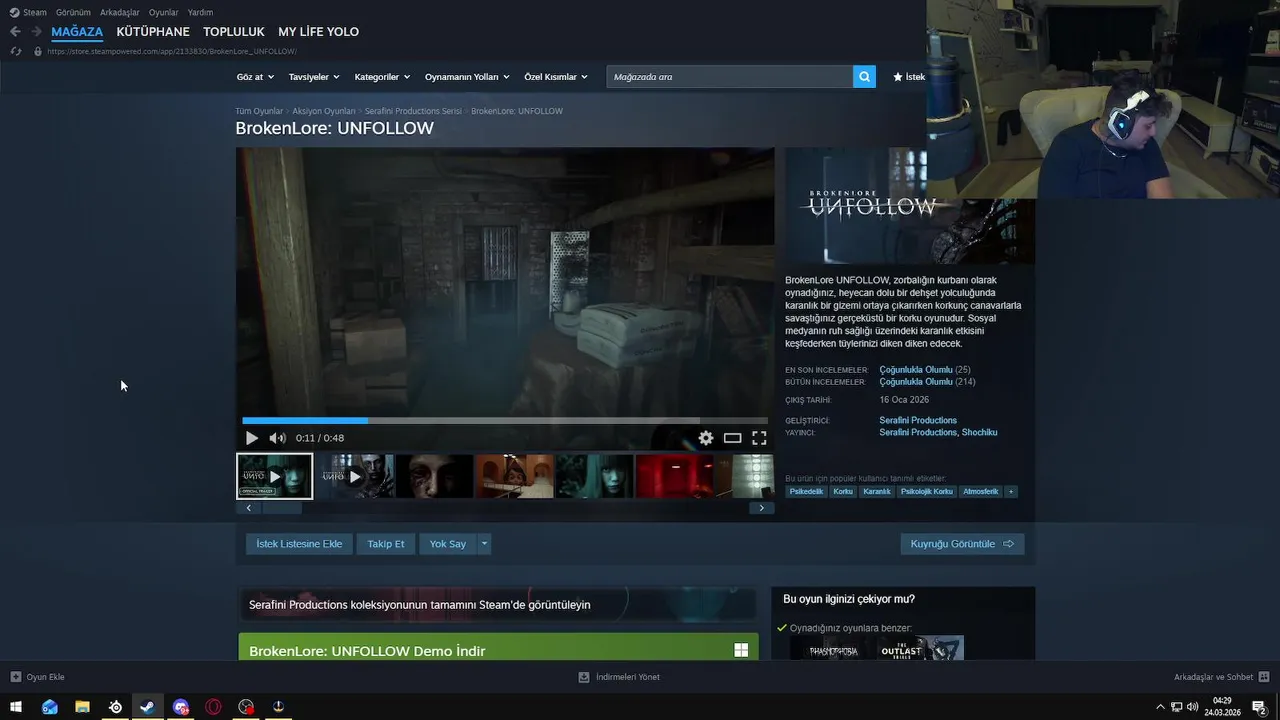
Task: Click the plus icon next to Oyun Ekle
Action: pos(15,677)
